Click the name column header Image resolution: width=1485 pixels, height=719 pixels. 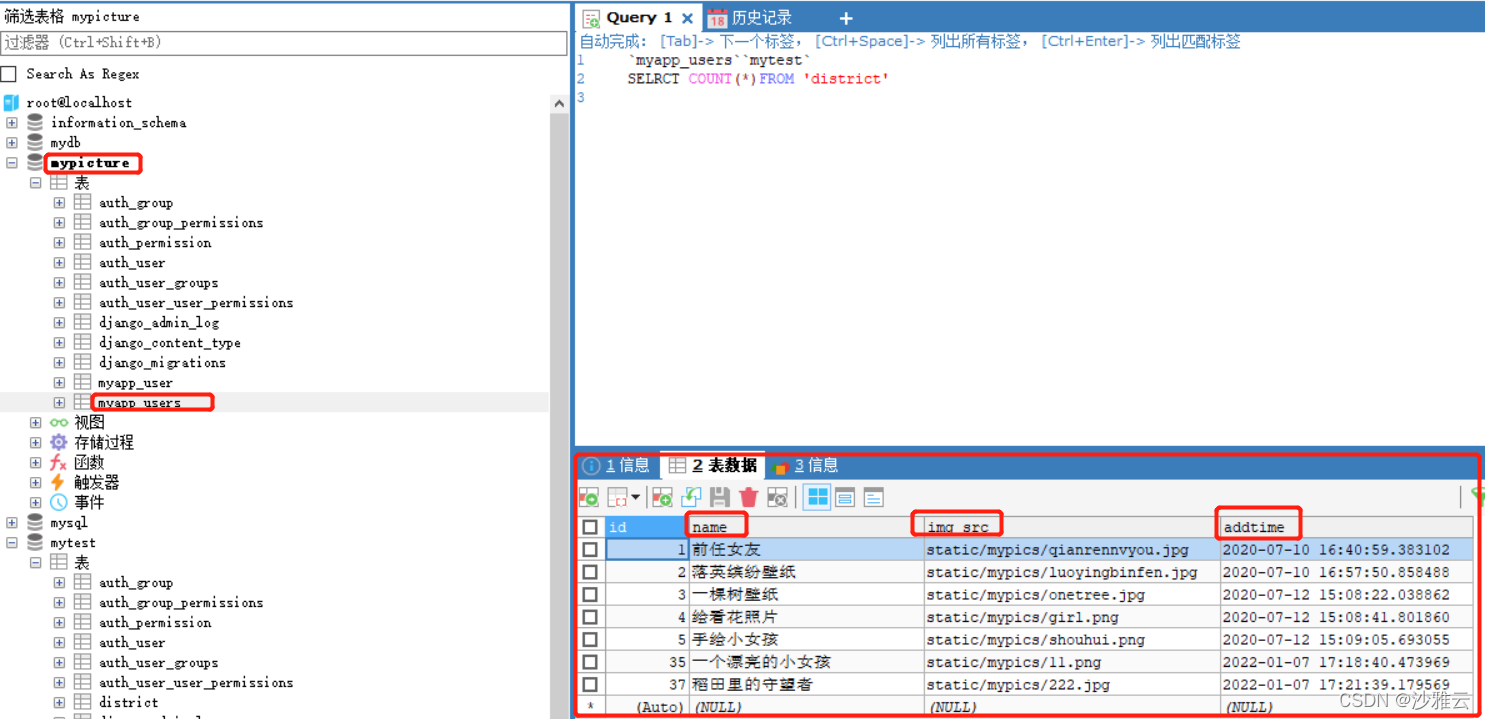click(x=805, y=527)
